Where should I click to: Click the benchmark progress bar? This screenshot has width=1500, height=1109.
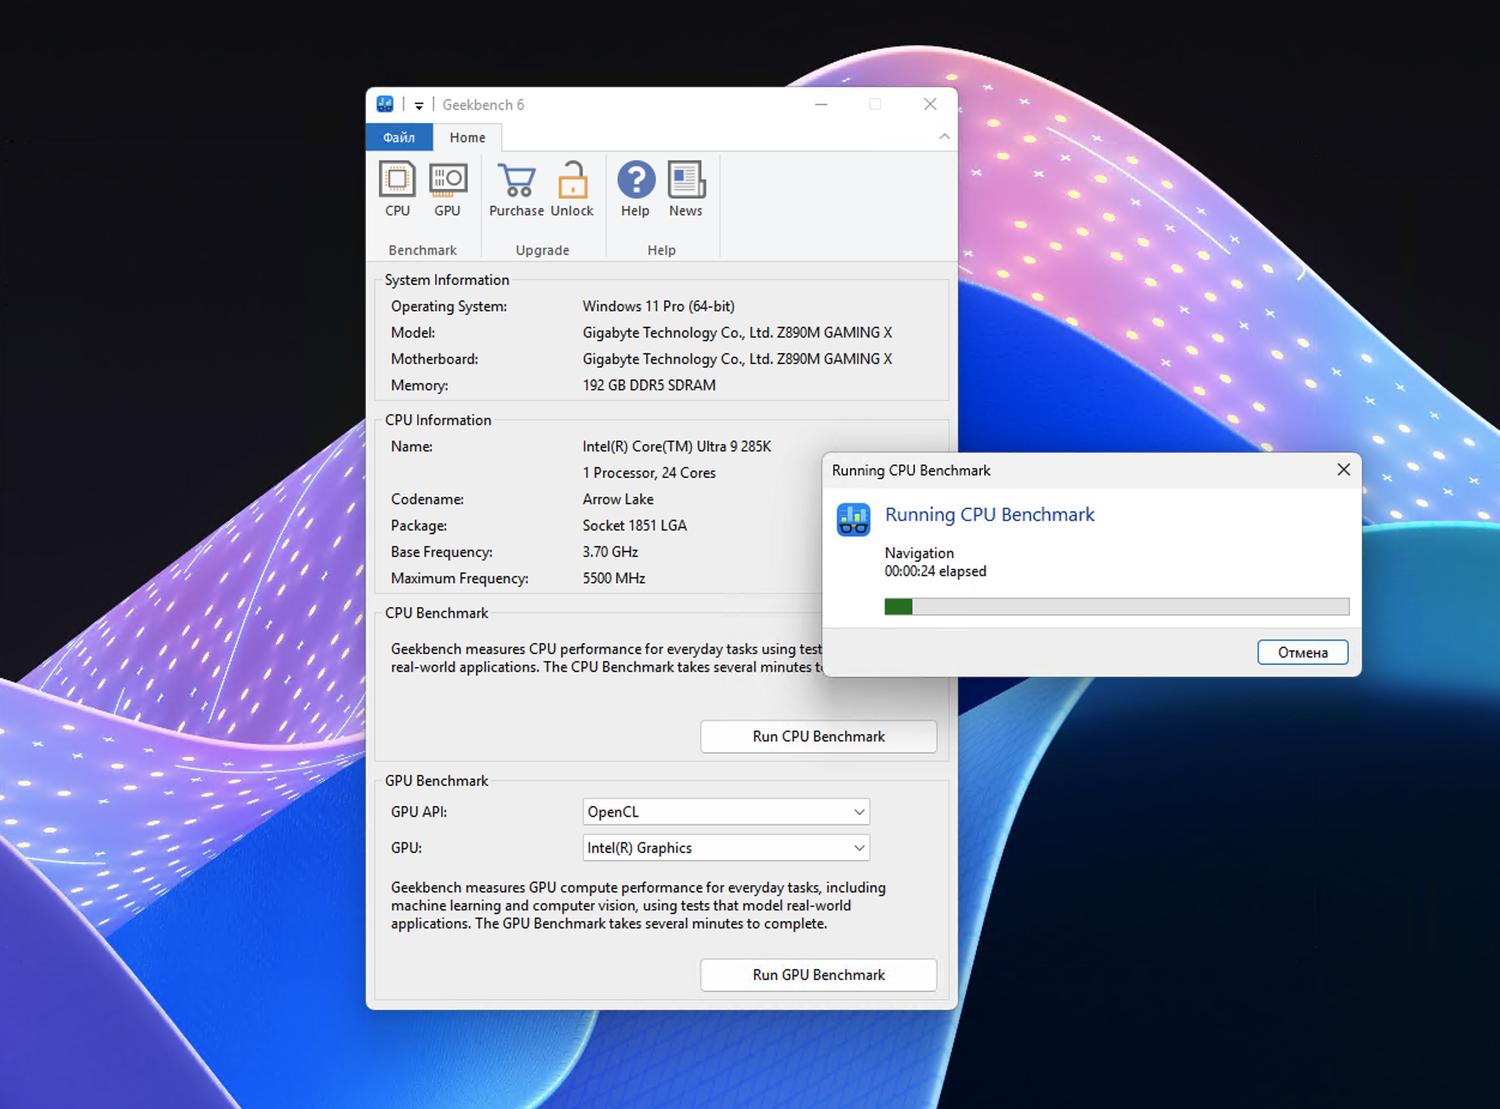tap(1117, 606)
